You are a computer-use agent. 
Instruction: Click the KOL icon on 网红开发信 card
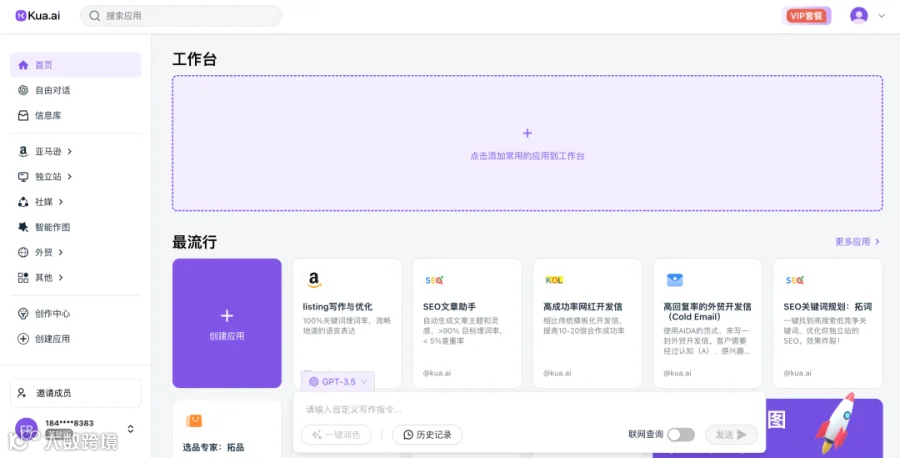[x=554, y=280]
